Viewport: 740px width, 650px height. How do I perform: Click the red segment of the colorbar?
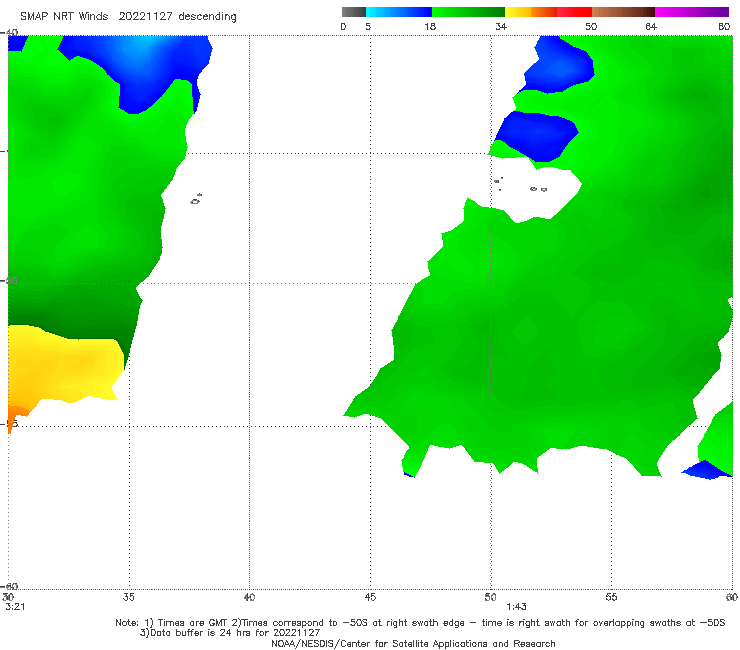tap(574, 12)
